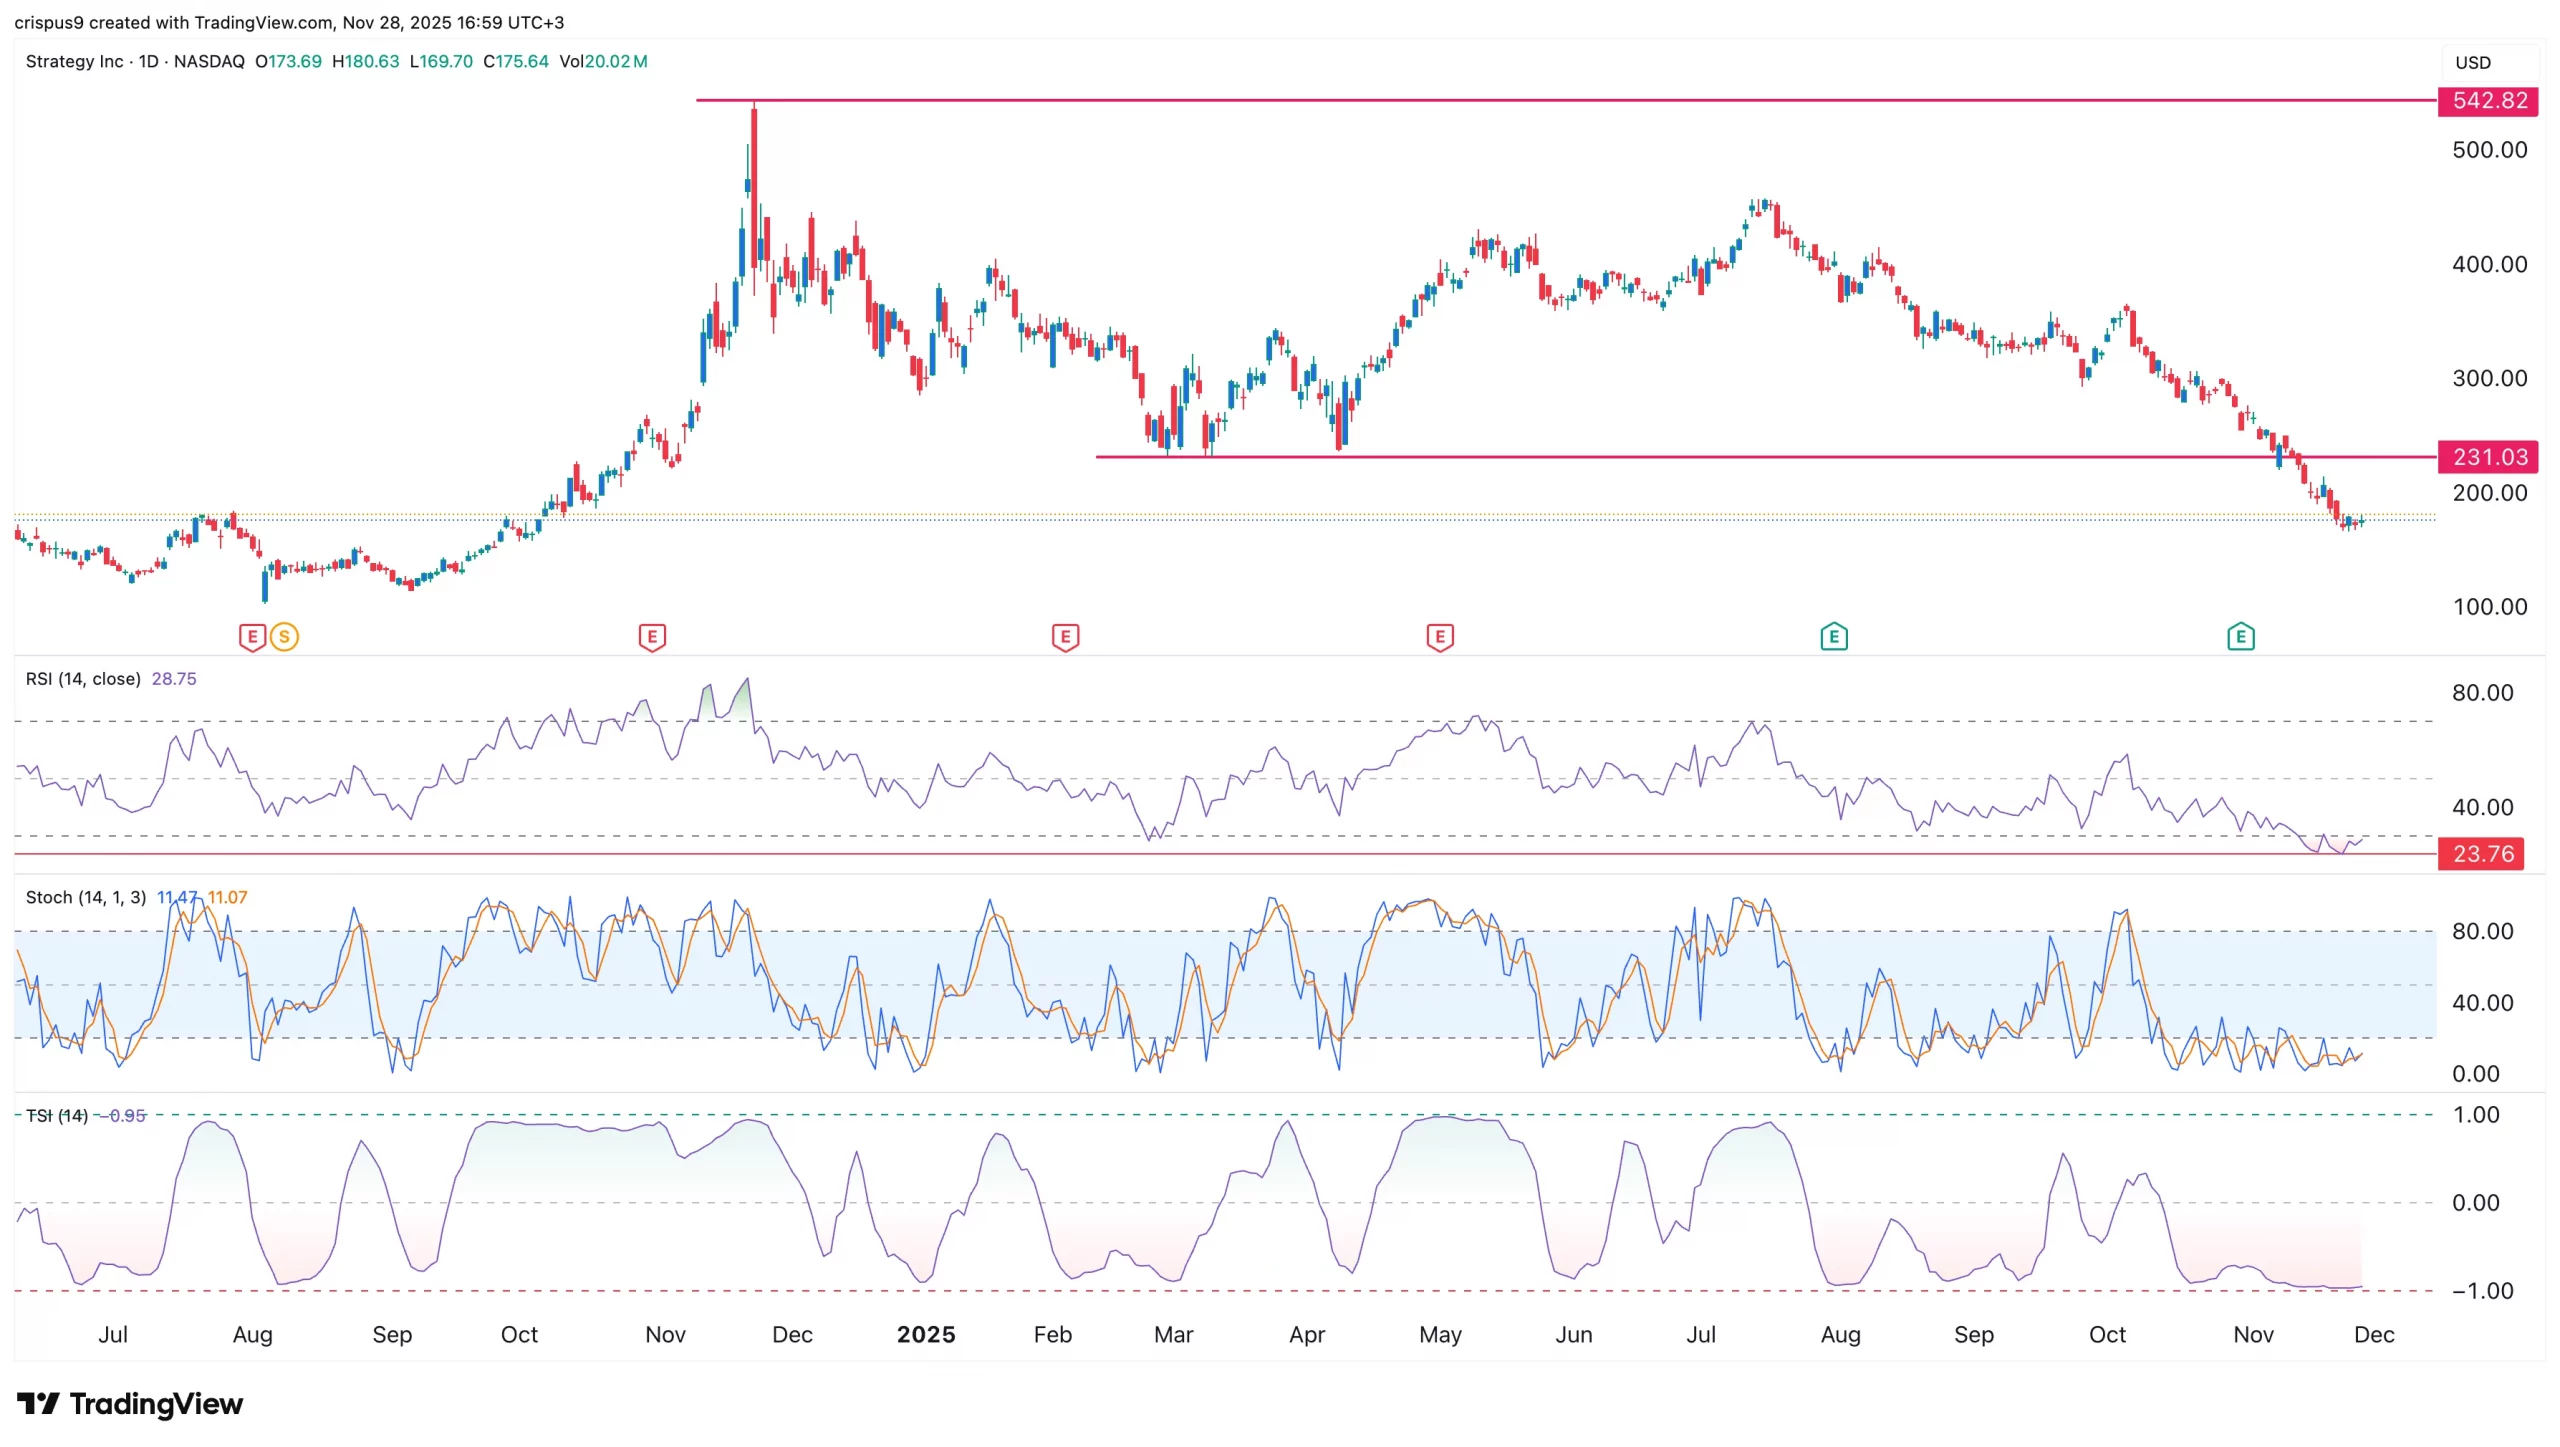Click the orange S split marker

point(284,636)
